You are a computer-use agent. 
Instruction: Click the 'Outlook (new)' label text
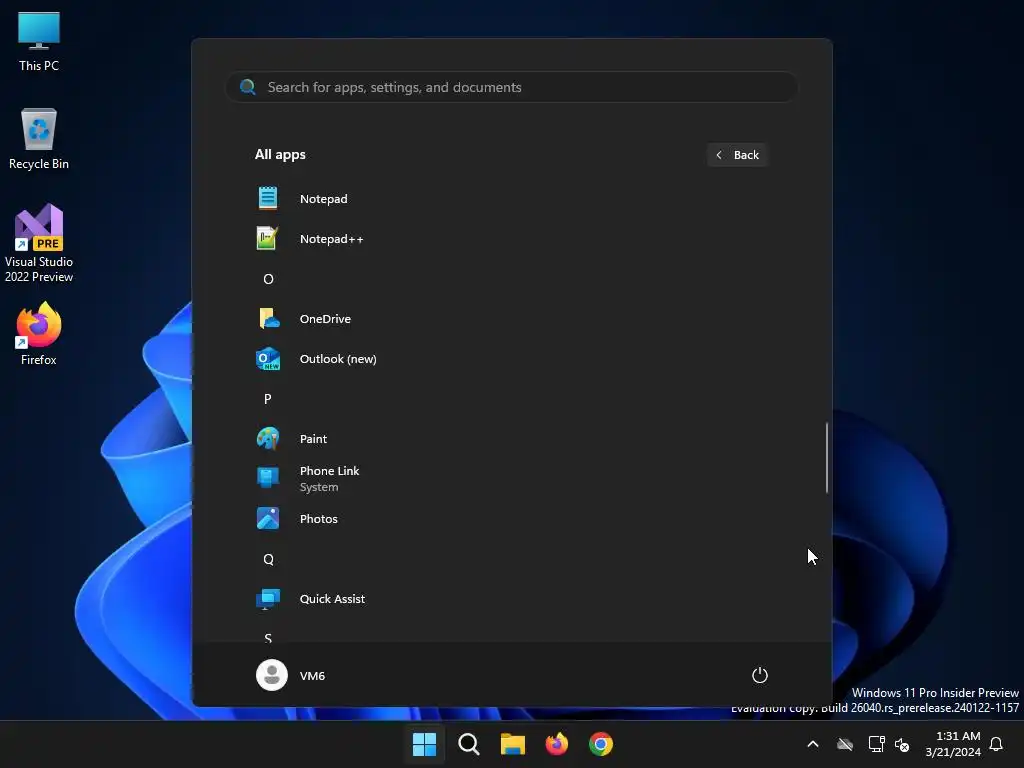pos(338,359)
